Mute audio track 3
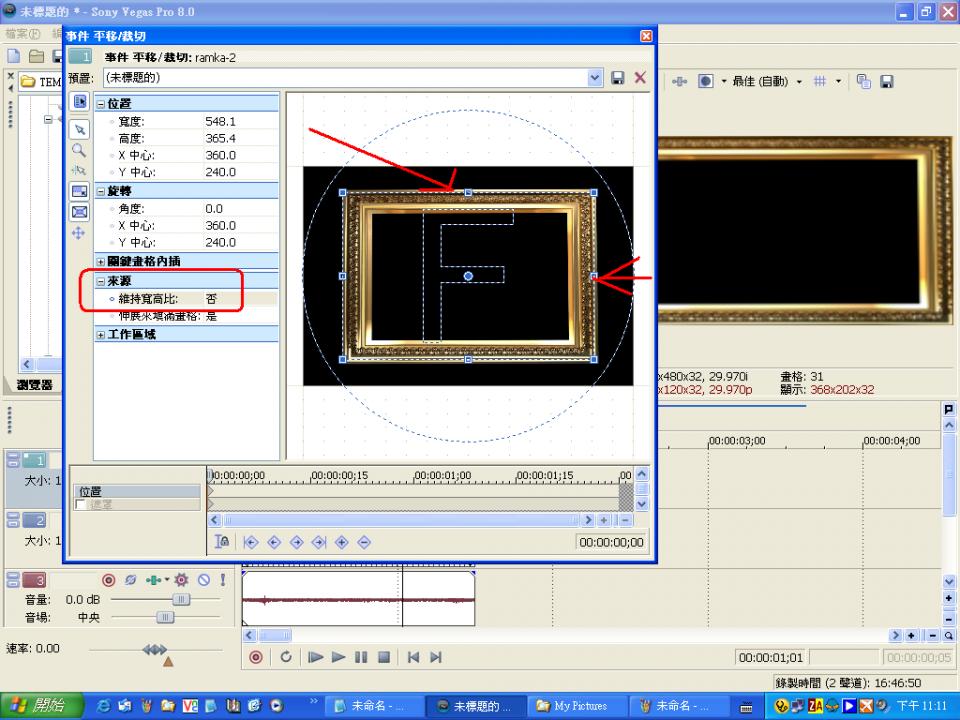The image size is (960, 720). click(x=204, y=580)
